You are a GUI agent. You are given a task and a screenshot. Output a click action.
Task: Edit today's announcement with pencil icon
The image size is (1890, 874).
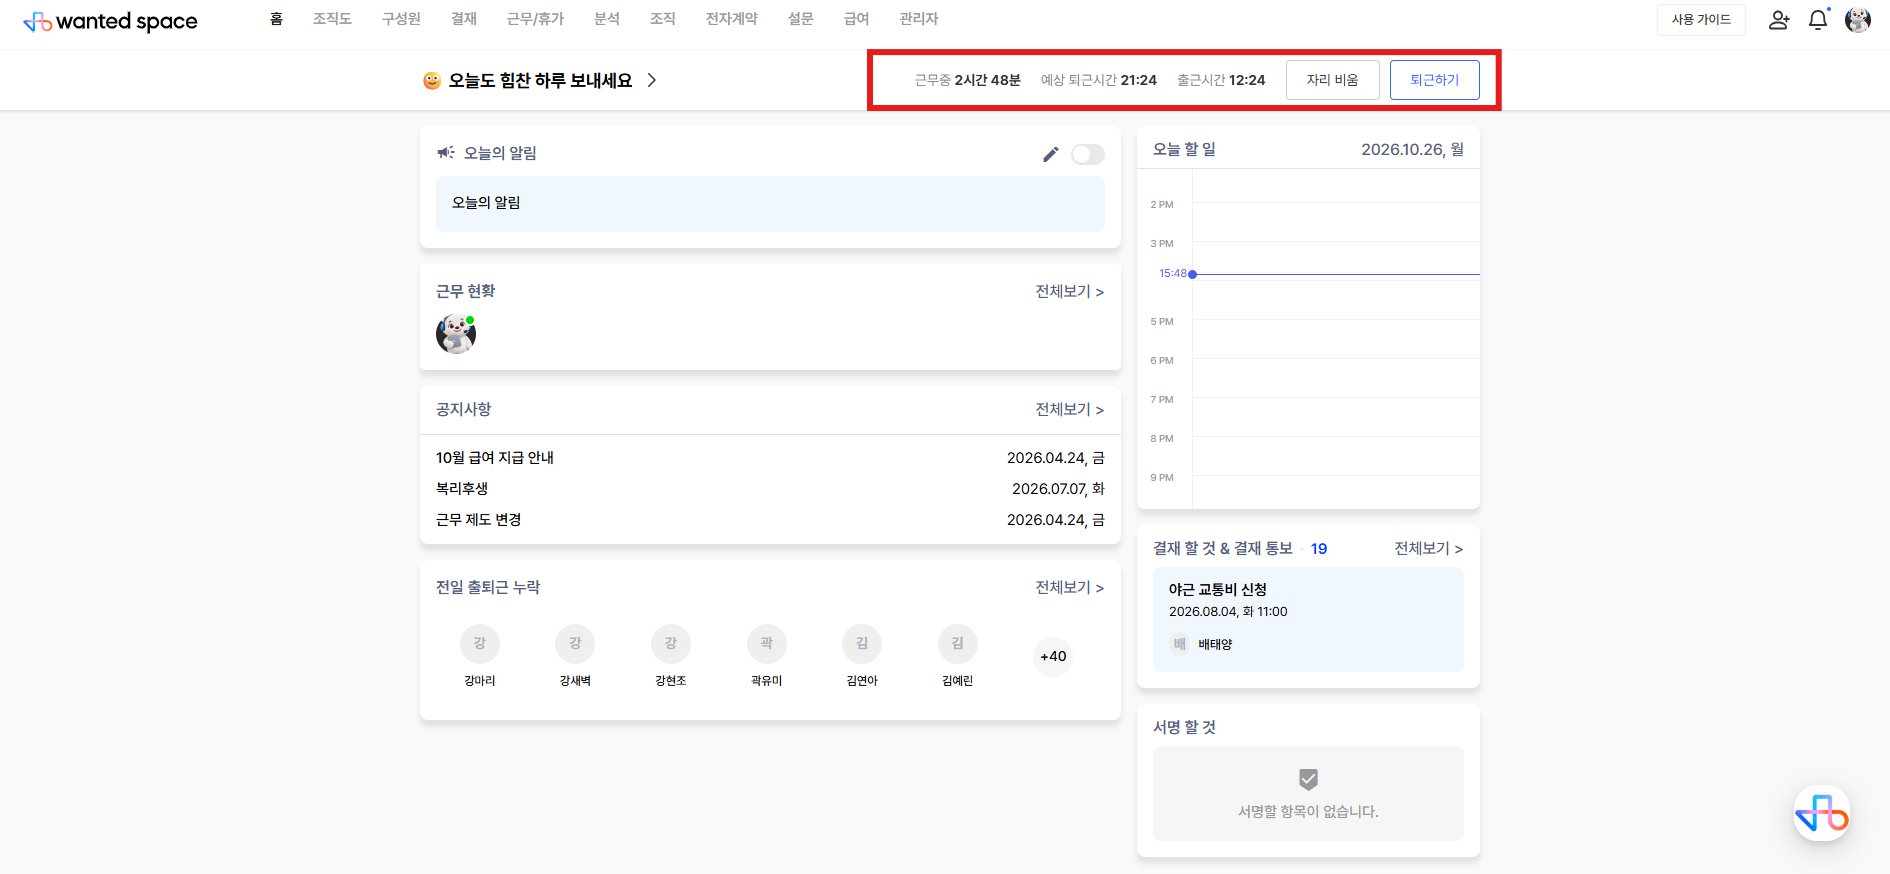pos(1050,154)
